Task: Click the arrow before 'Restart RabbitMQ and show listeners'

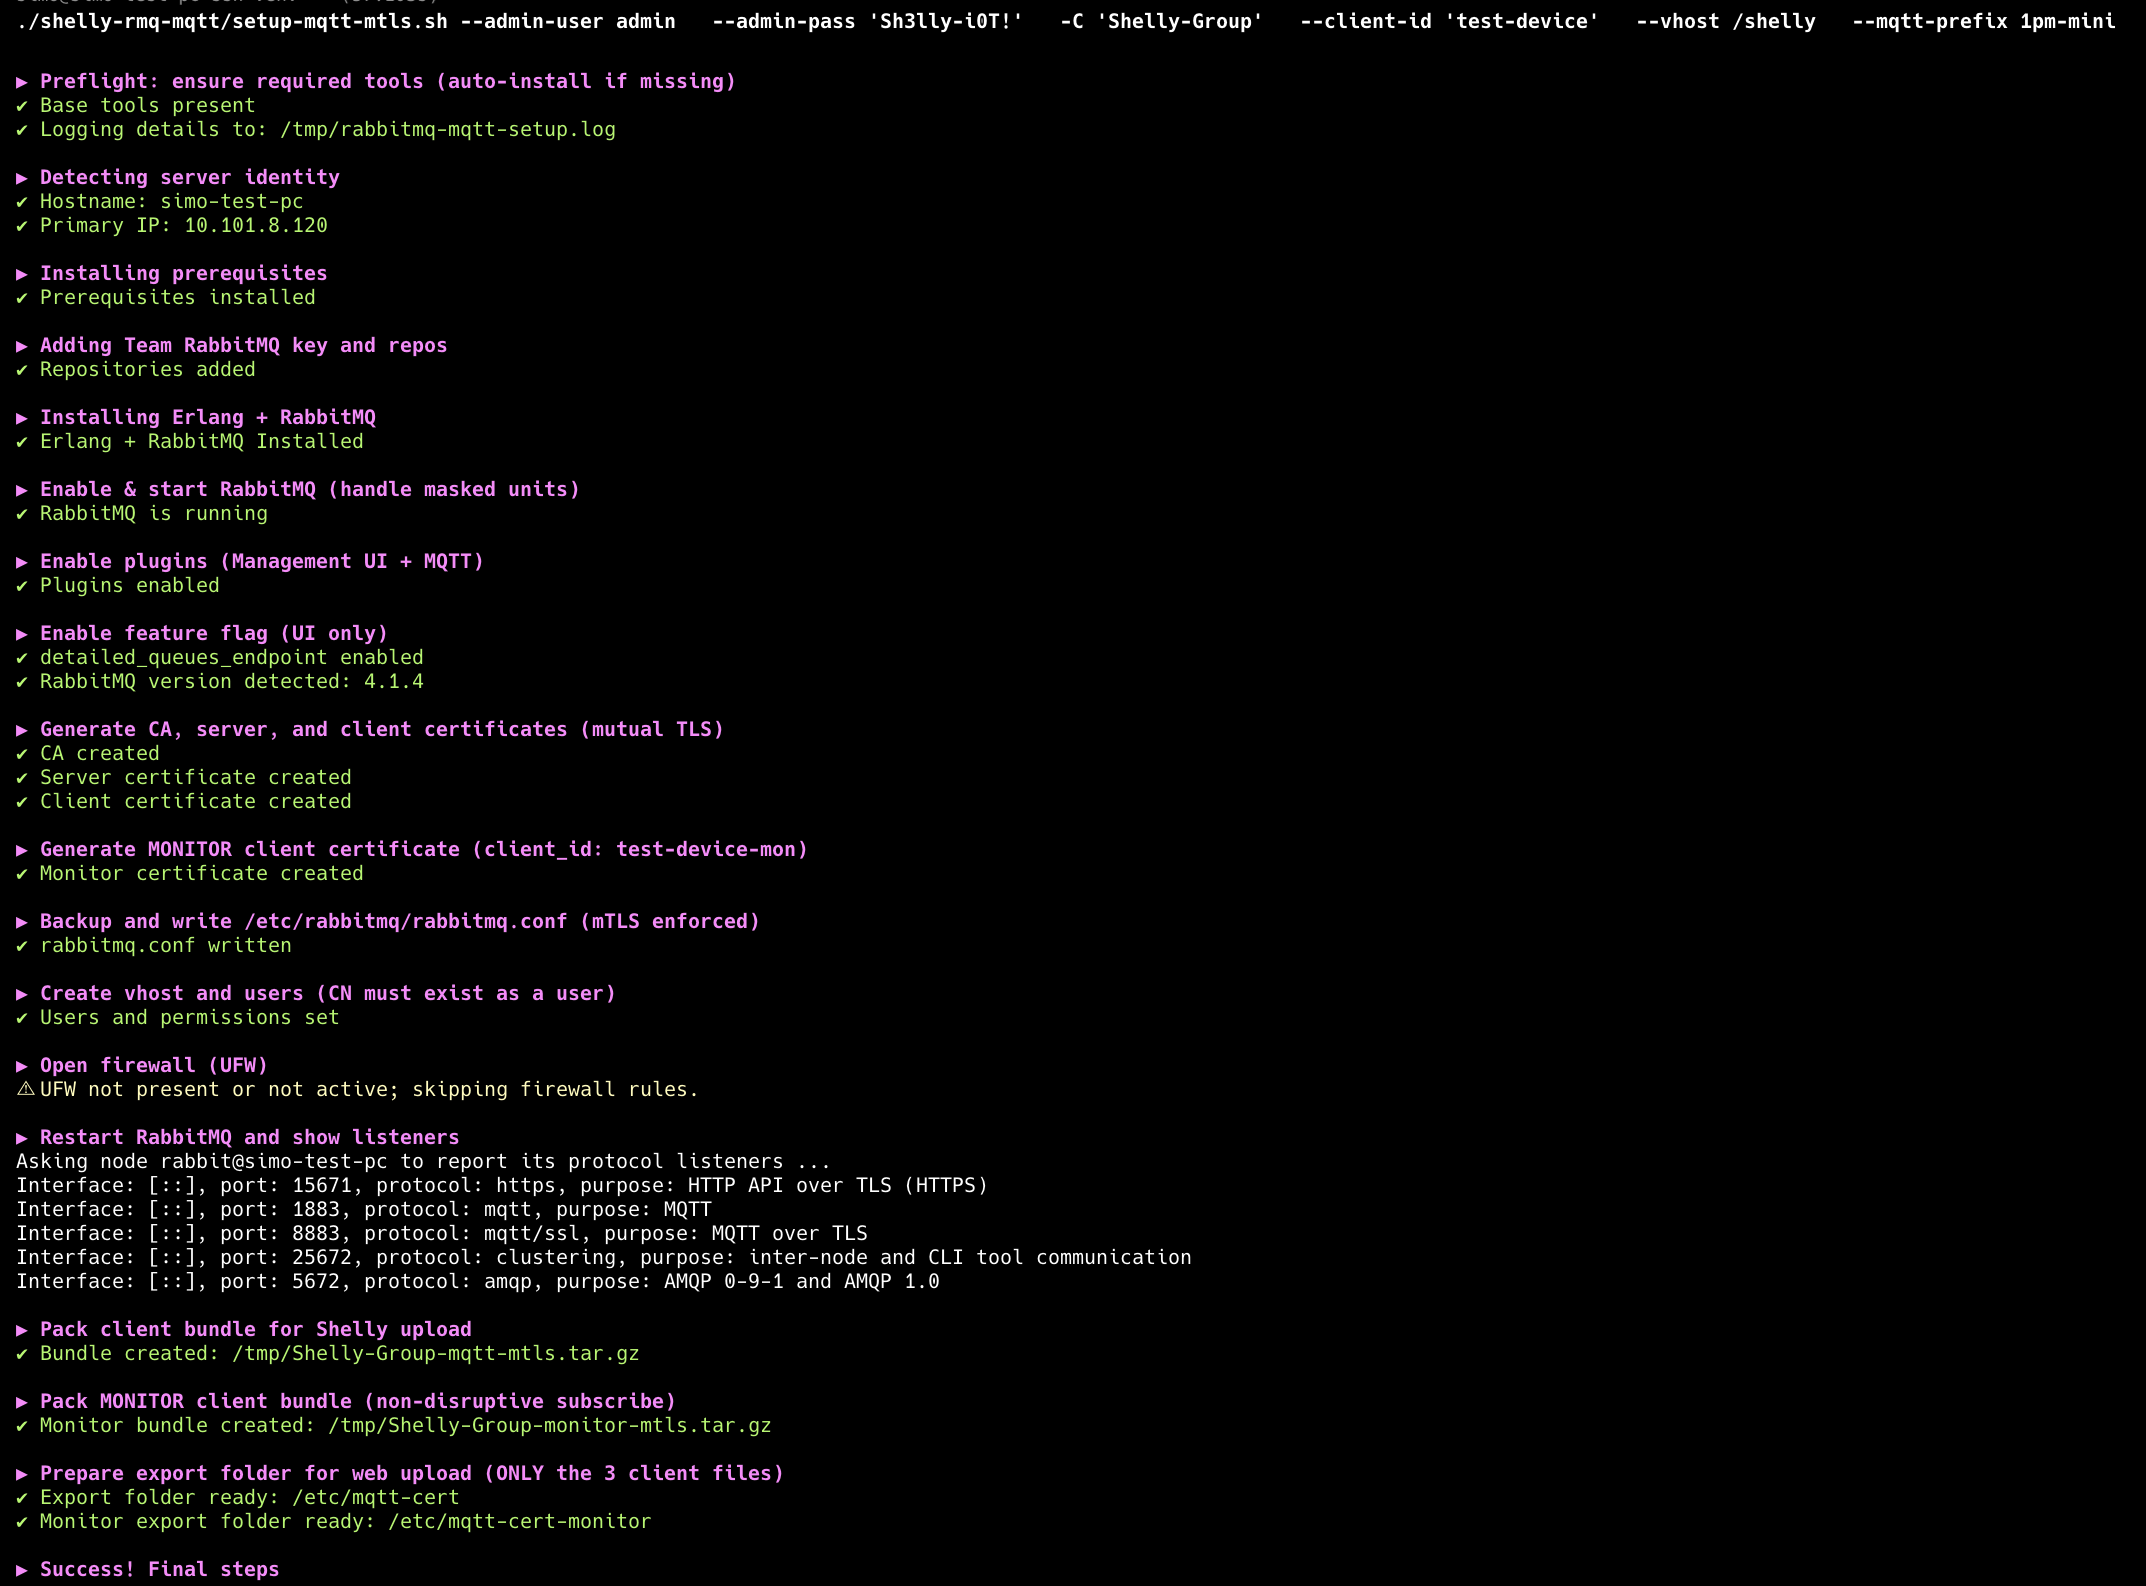Action: pyautogui.click(x=22, y=1138)
